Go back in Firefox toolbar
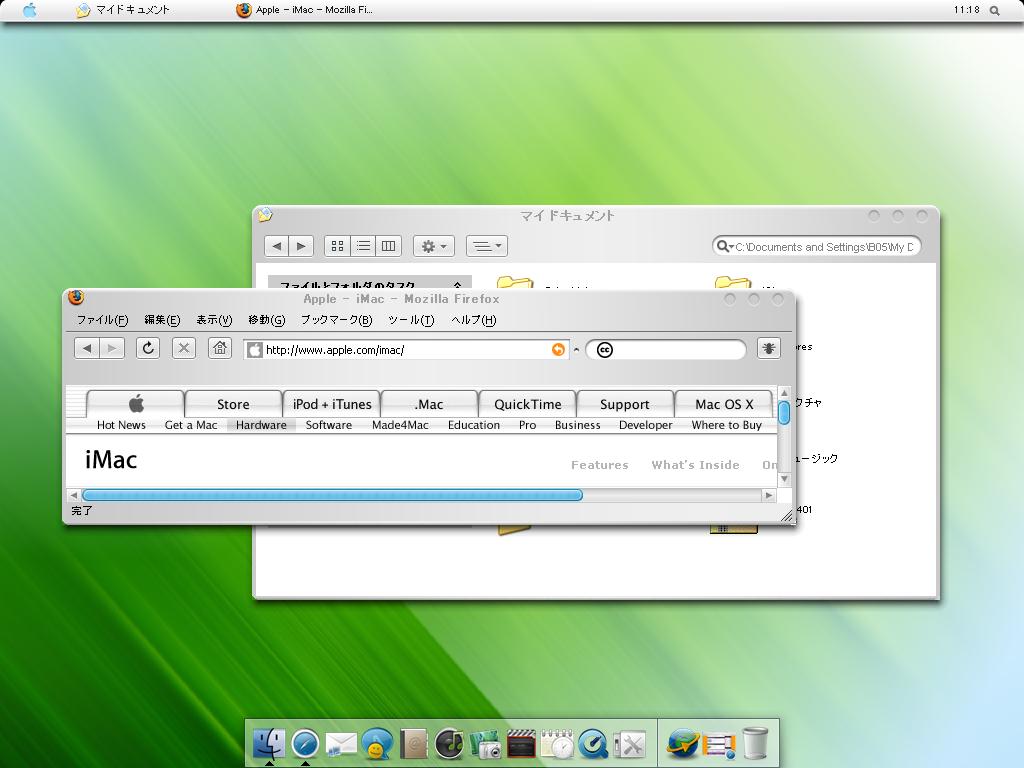This screenshot has height=768, width=1024. coord(87,349)
